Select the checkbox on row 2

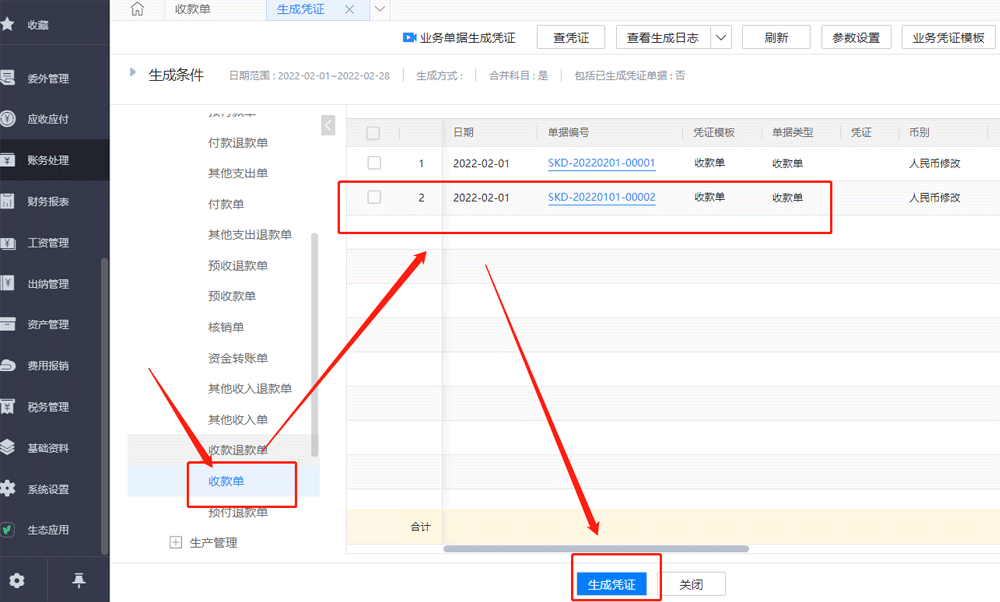click(376, 197)
